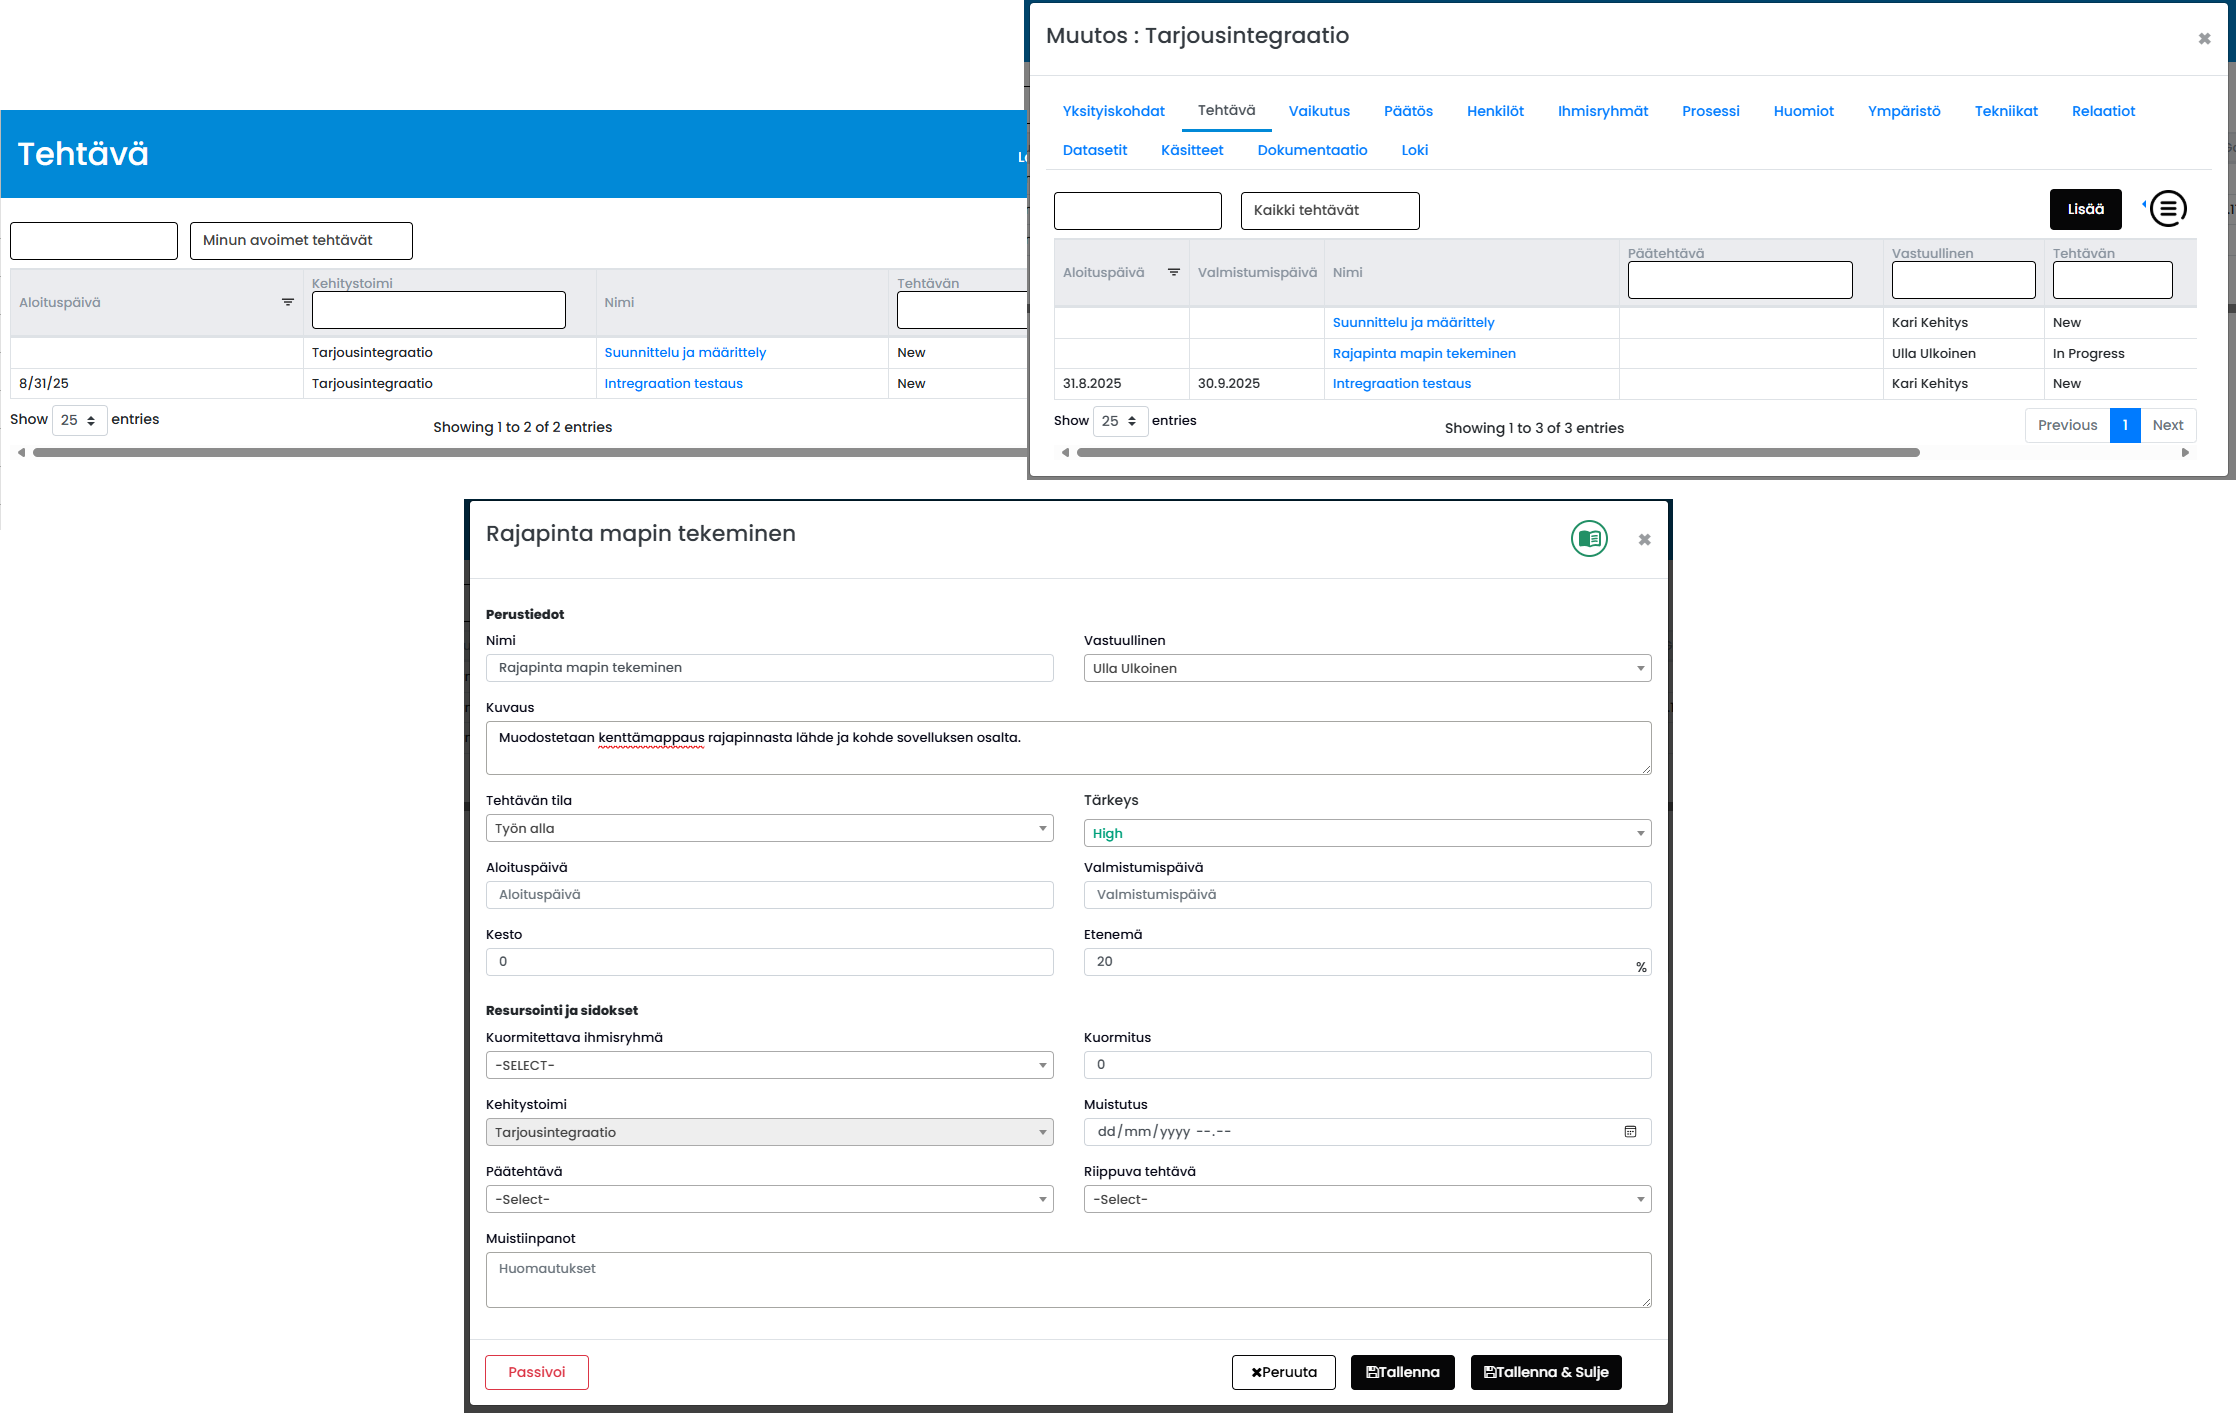Click the green book guide icon

click(1588, 539)
